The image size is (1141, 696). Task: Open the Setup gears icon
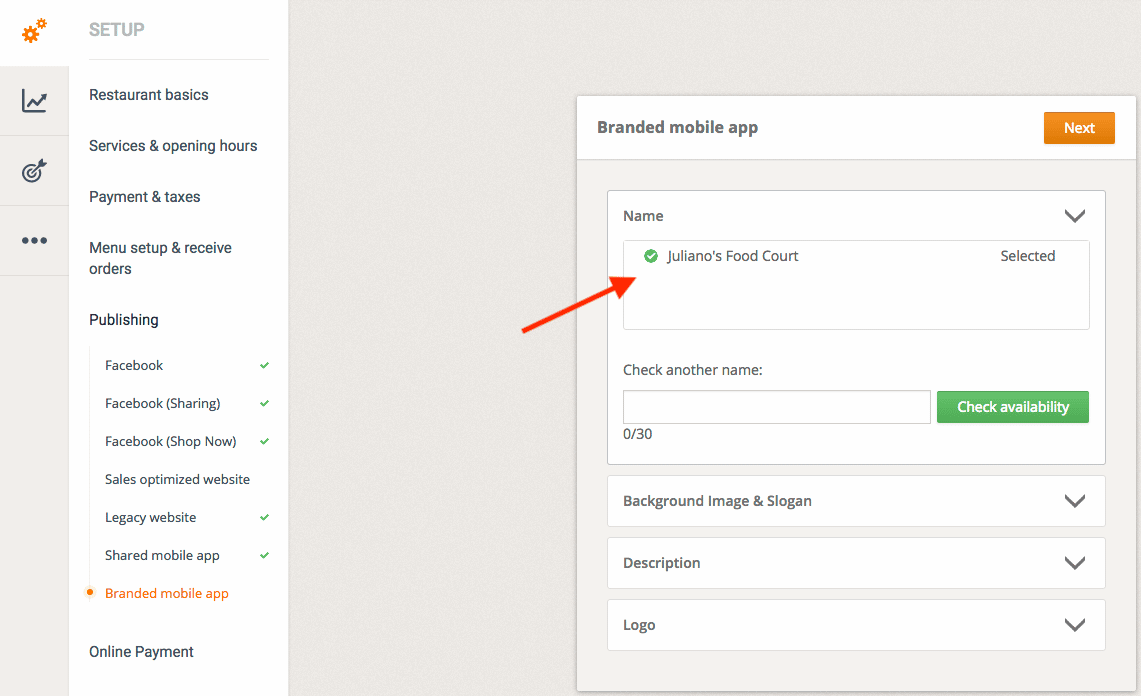tap(34, 31)
